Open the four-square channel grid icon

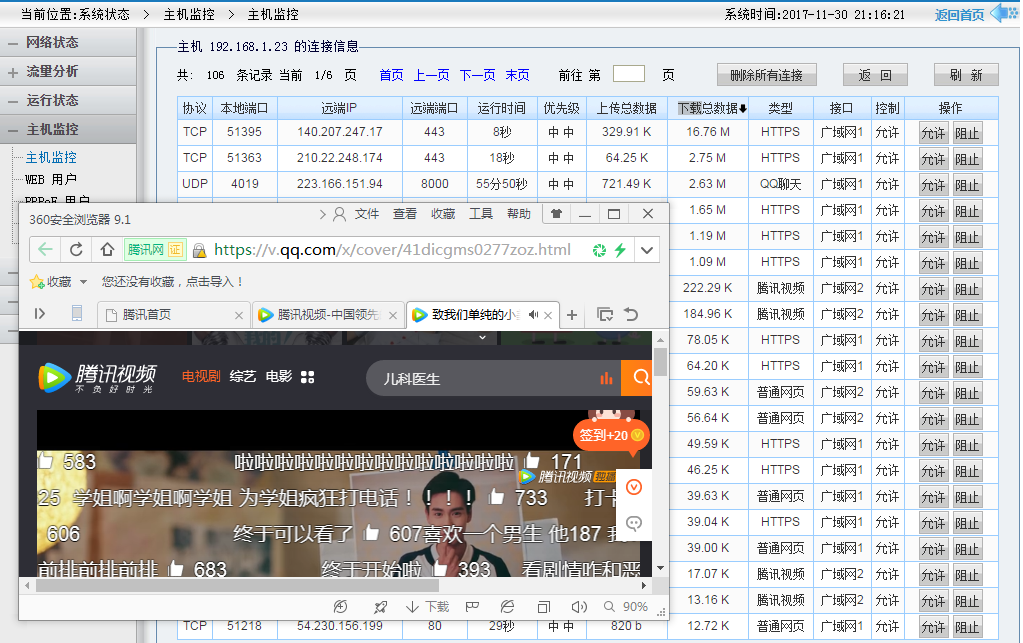(307, 377)
